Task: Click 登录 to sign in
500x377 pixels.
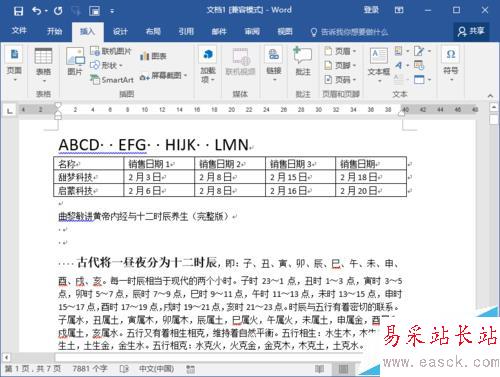Action: point(371,10)
